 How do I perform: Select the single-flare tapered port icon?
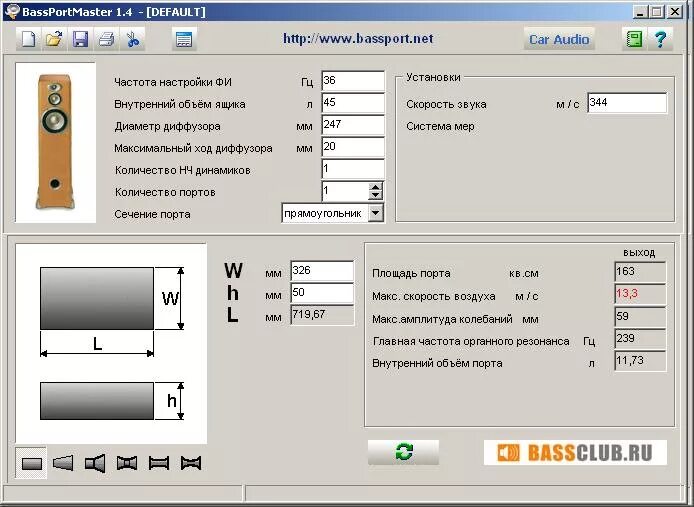(x=63, y=463)
